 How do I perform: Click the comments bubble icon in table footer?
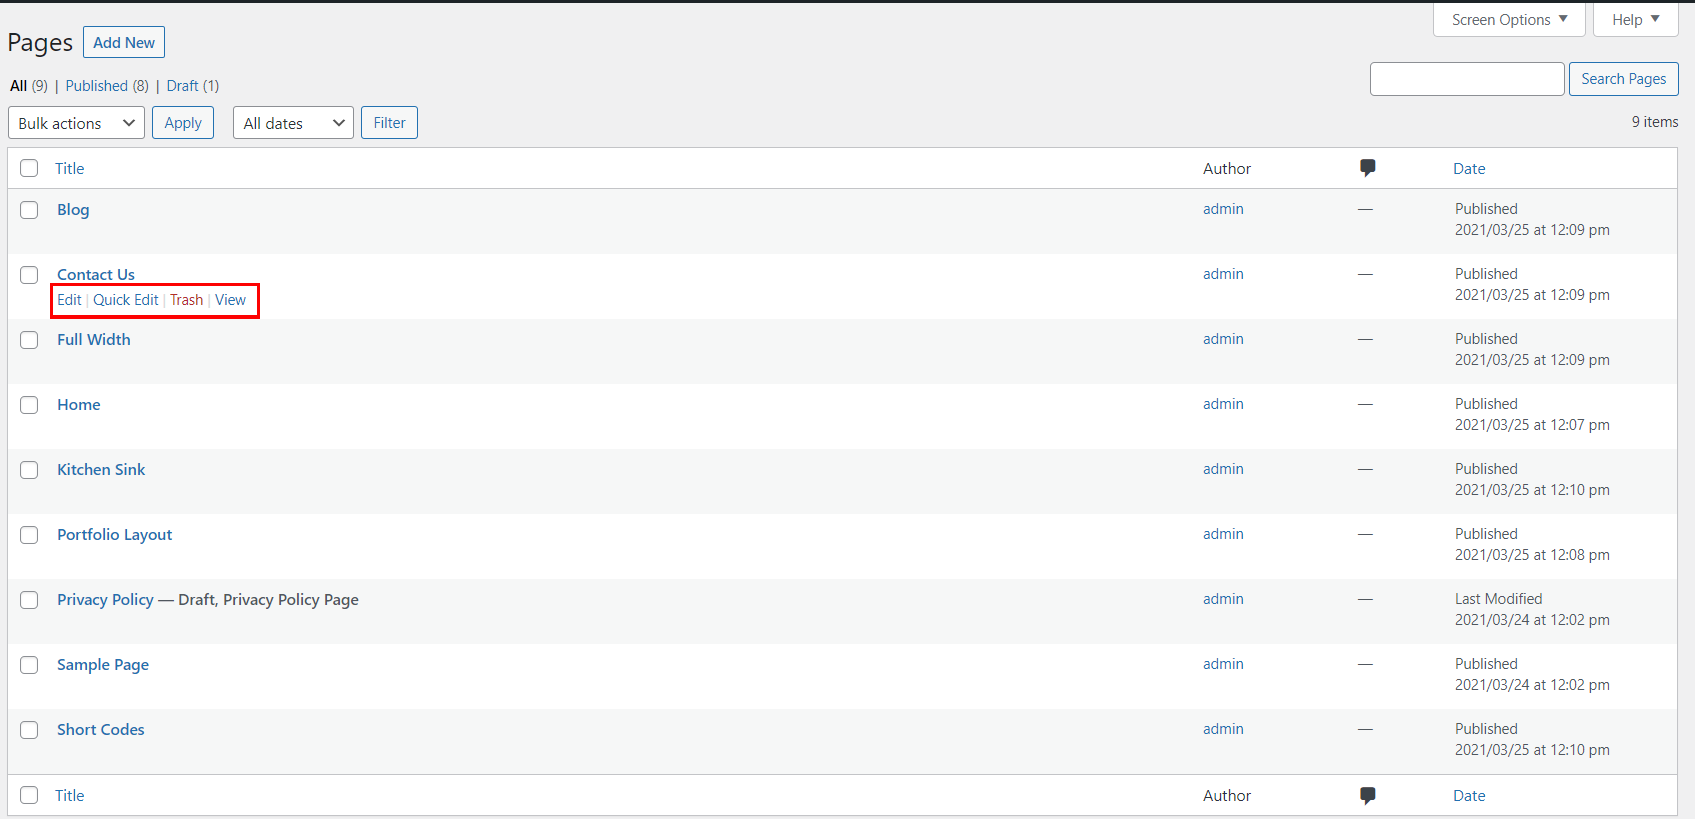click(1367, 796)
